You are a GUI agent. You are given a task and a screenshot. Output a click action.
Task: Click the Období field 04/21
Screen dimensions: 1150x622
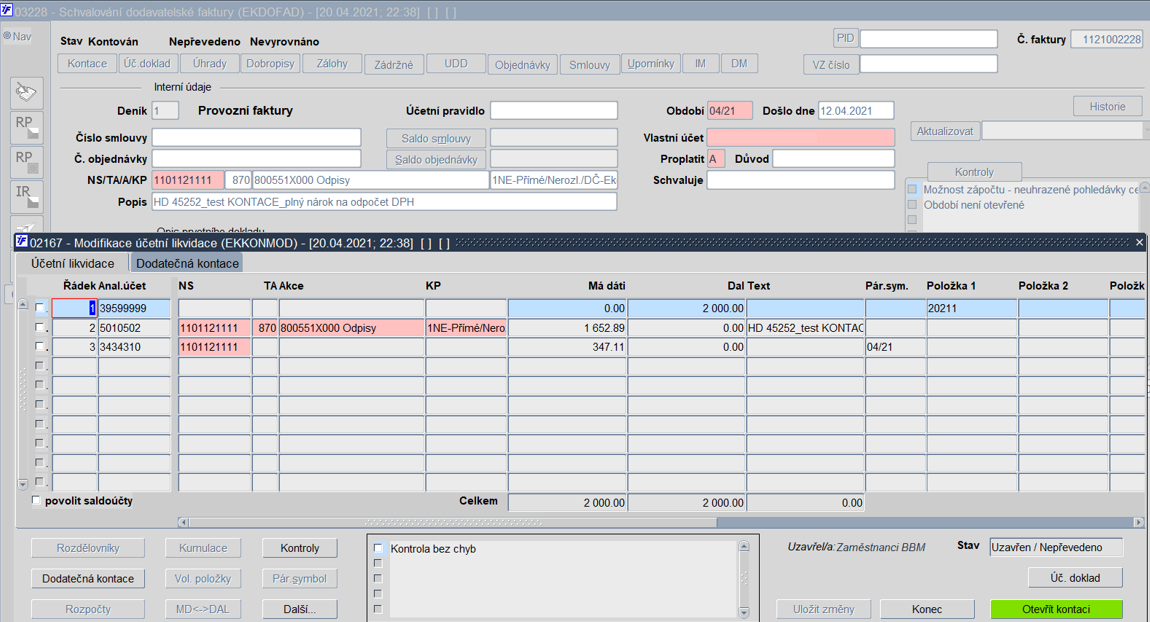730,111
